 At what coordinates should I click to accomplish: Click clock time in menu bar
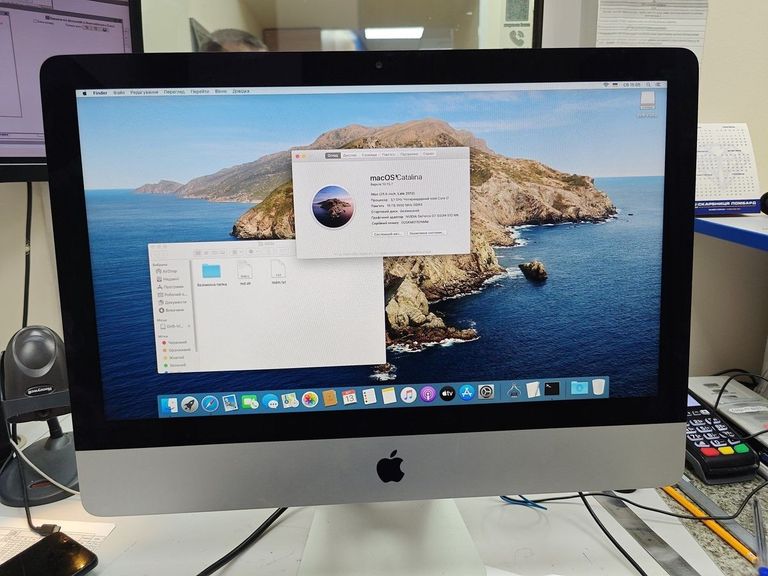631,85
